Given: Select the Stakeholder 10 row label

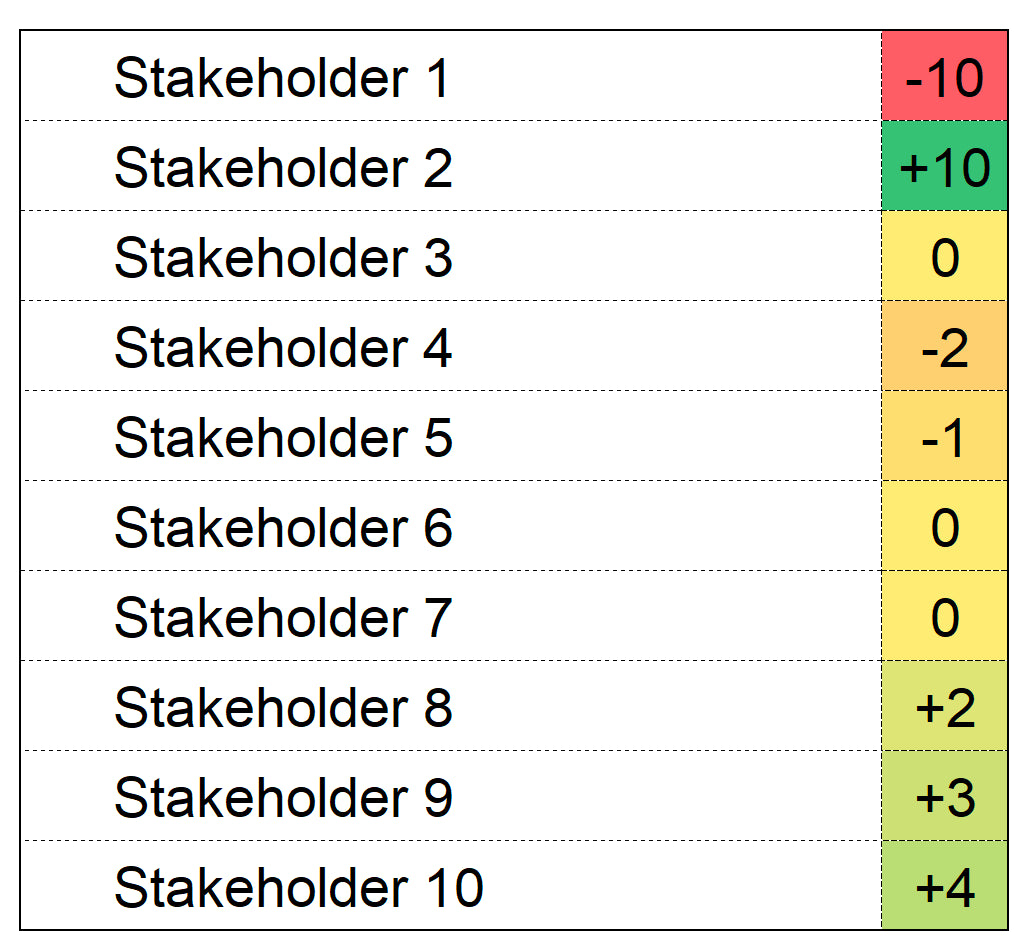Looking at the screenshot, I should click(298, 888).
